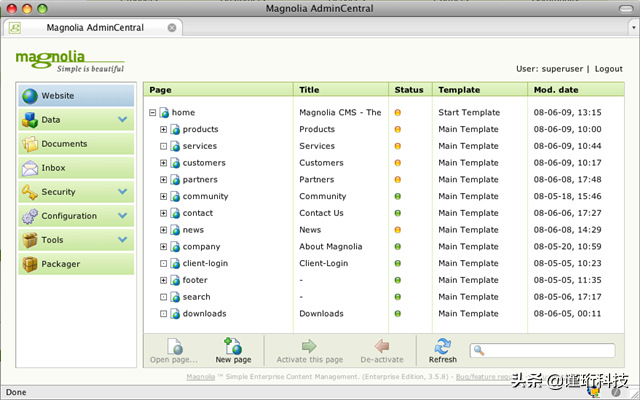Image resolution: width=640 pixels, height=400 pixels.
Task: Close the Magnolia AdminCentral tab
Action: pos(172,28)
